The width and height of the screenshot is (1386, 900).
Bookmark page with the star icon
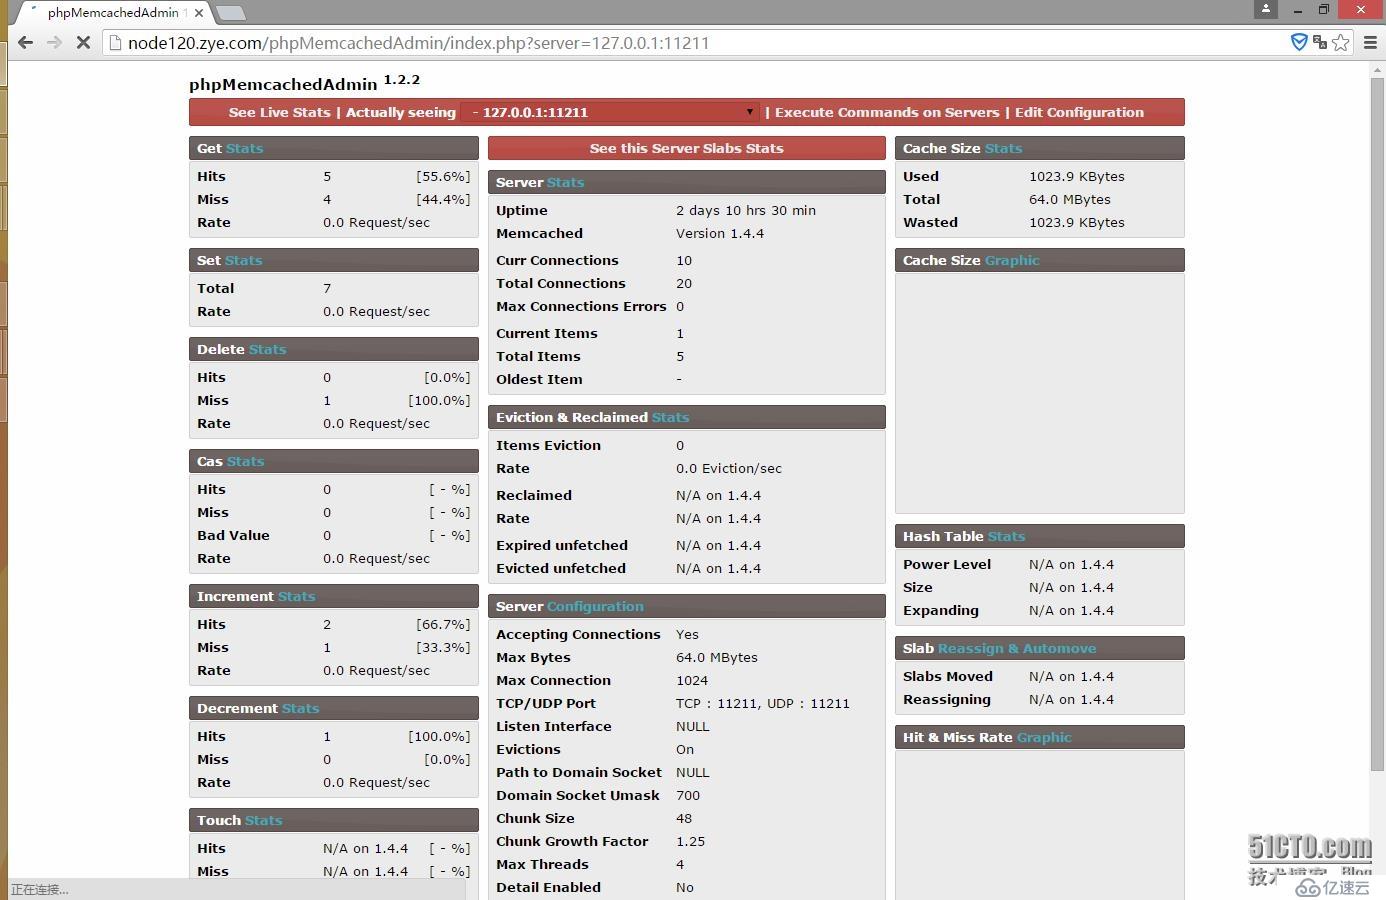tap(1341, 42)
